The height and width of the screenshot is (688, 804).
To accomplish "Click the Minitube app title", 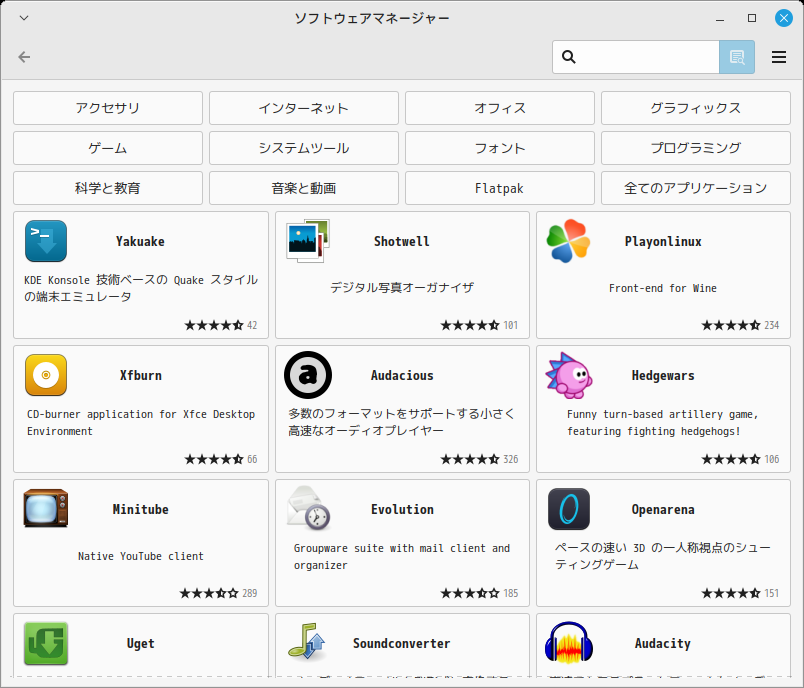I will (140, 509).
